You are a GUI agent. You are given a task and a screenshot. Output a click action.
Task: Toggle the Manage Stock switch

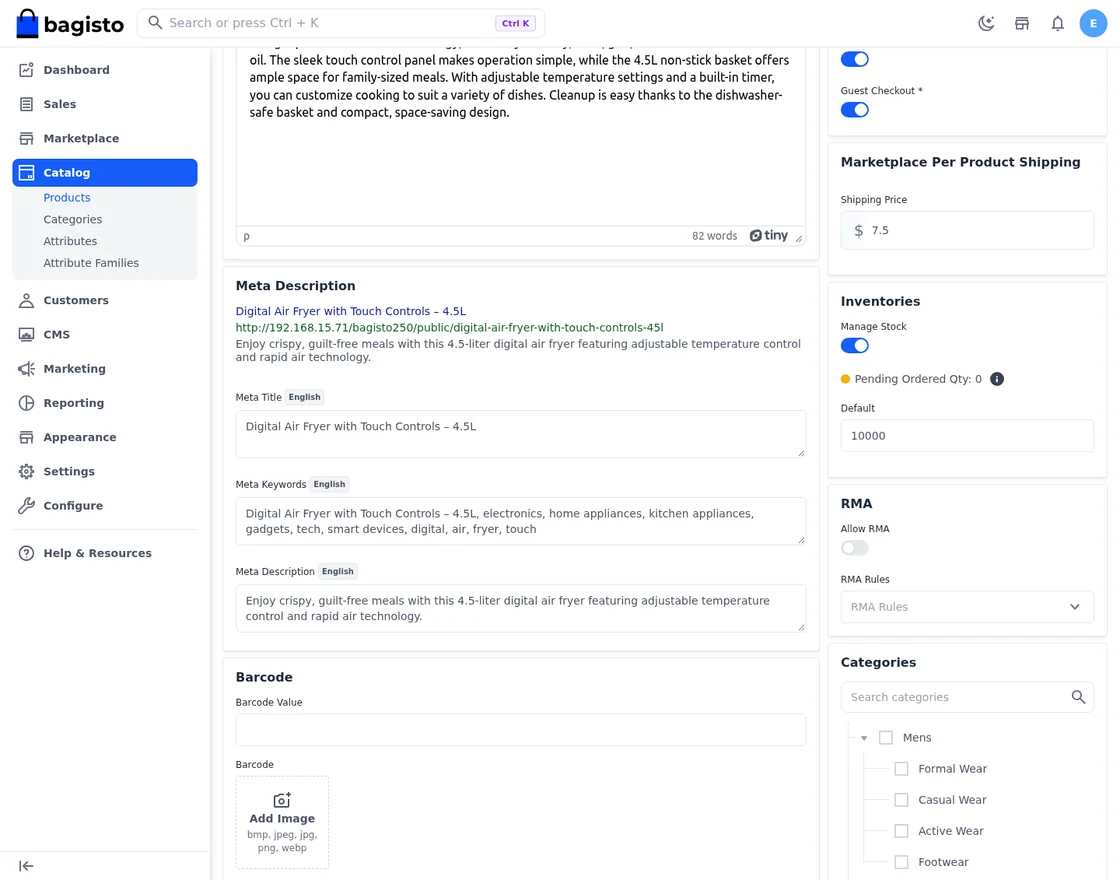point(854,346)
